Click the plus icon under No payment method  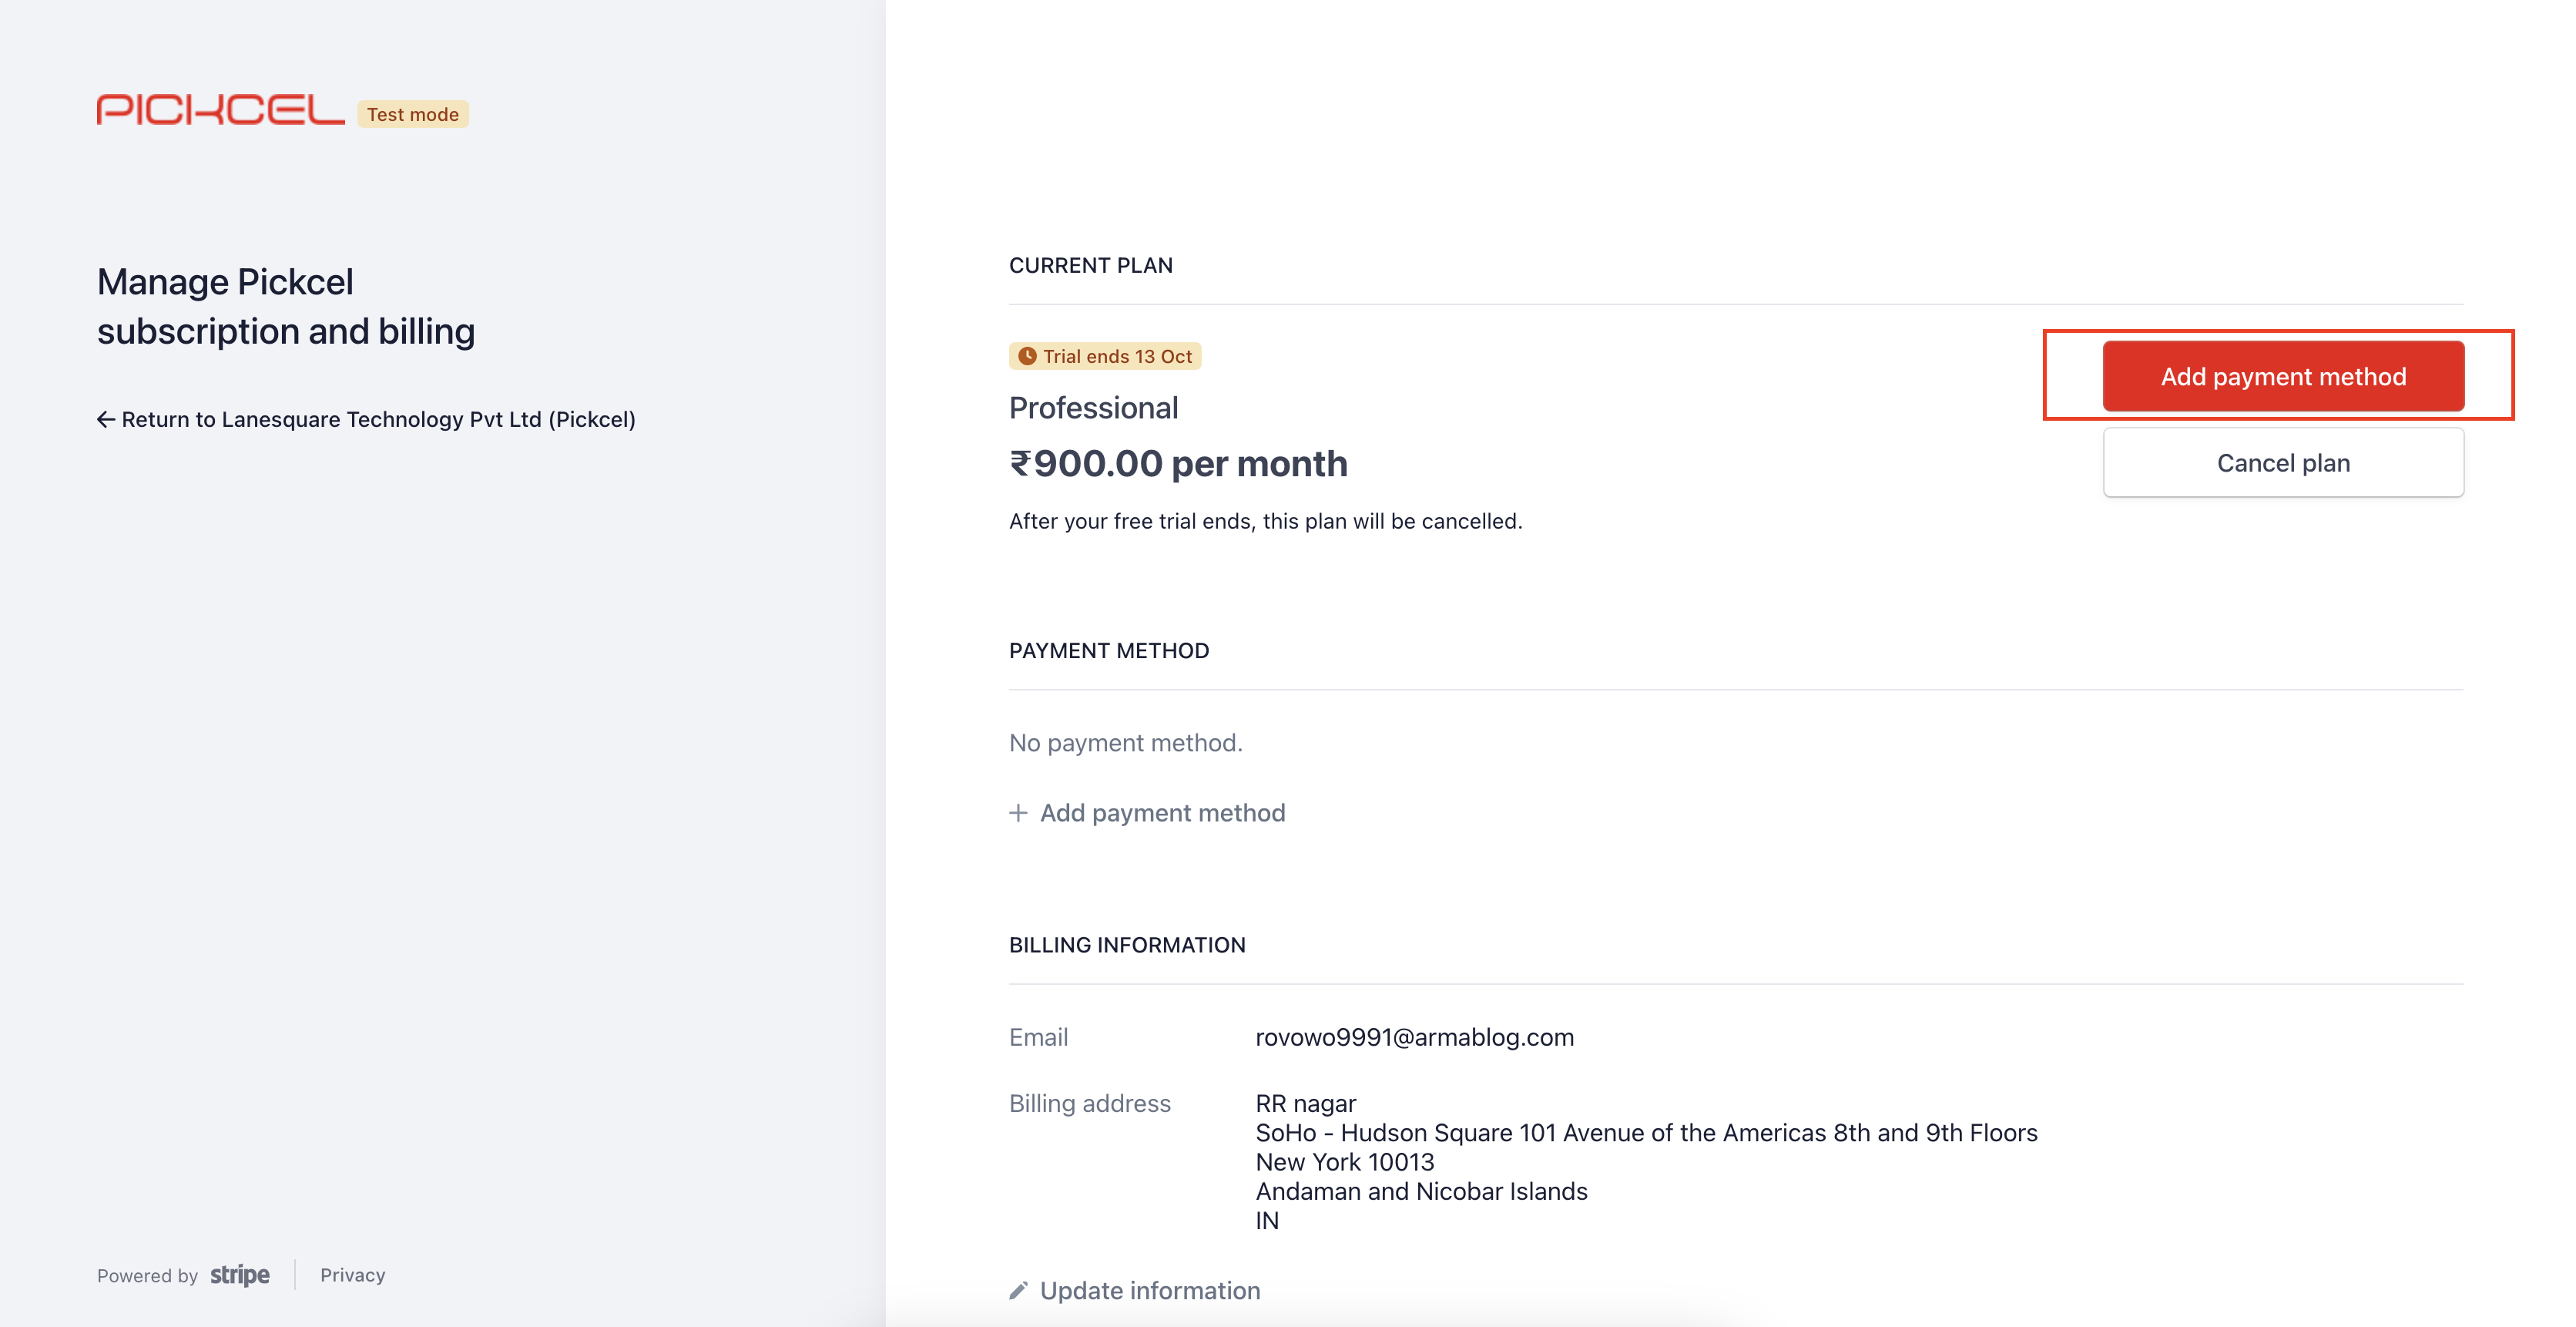1018,813
